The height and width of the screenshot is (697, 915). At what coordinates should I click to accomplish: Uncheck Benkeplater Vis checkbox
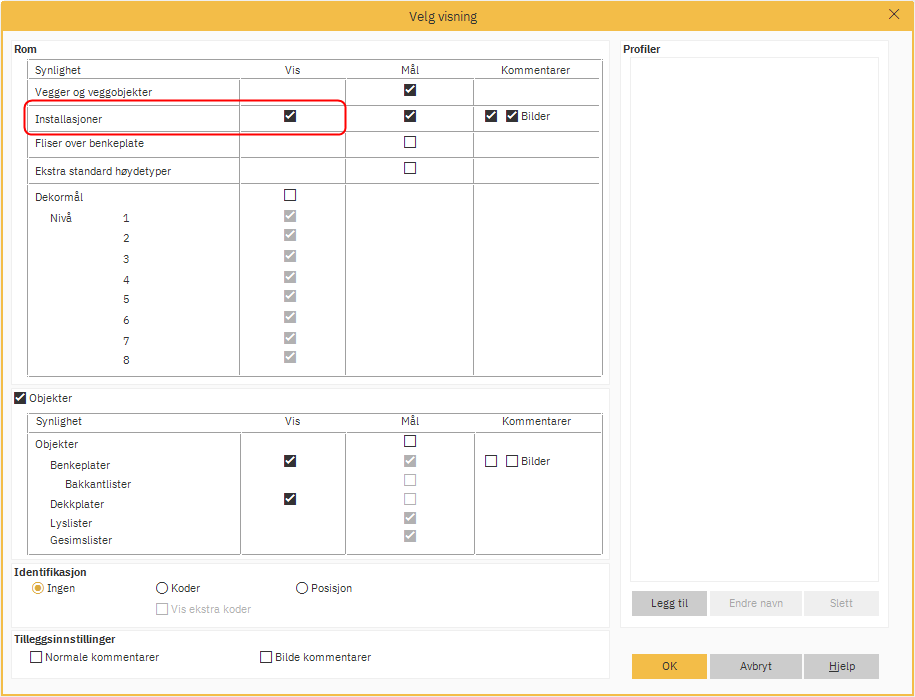pos(290,461)
